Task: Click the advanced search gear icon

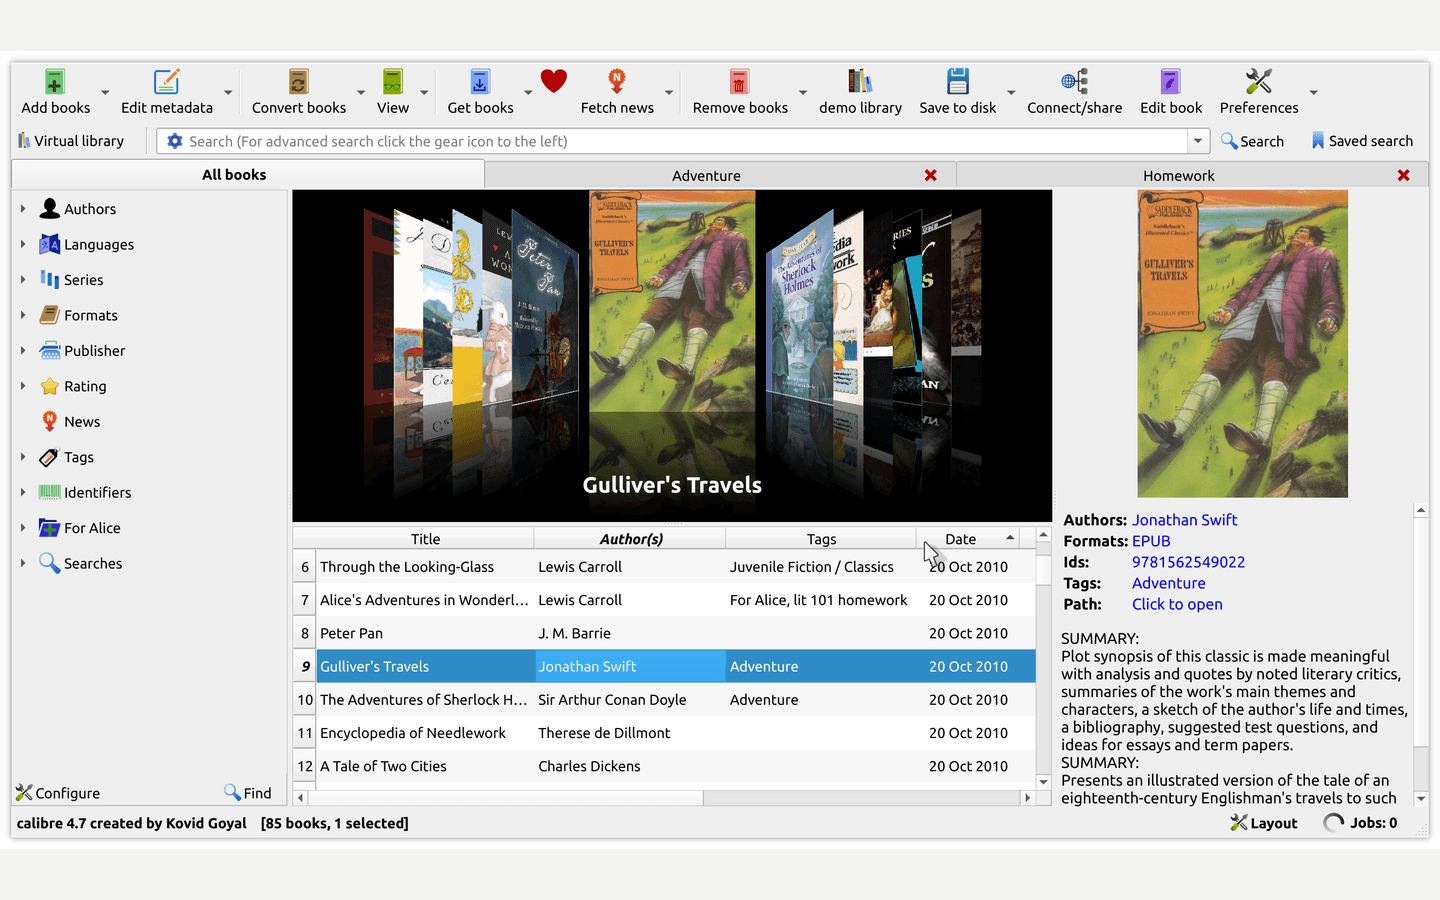Action: (x=174, y=141)
